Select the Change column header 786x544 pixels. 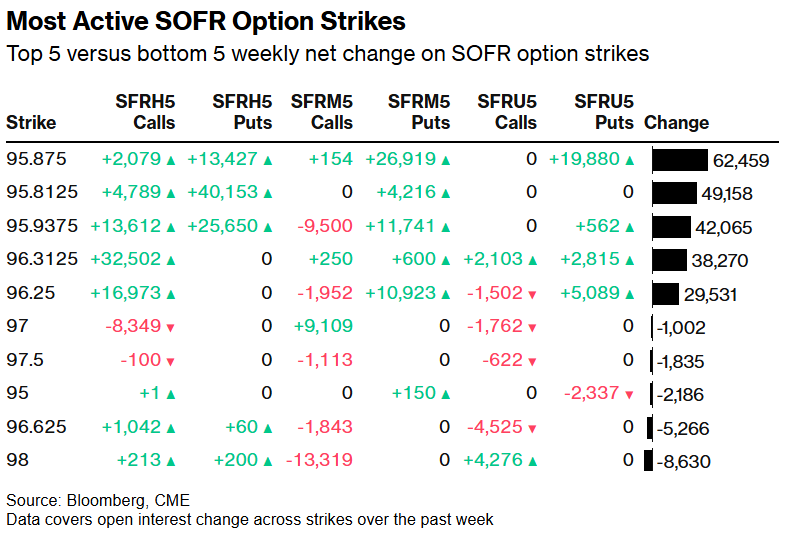[677, 123]
